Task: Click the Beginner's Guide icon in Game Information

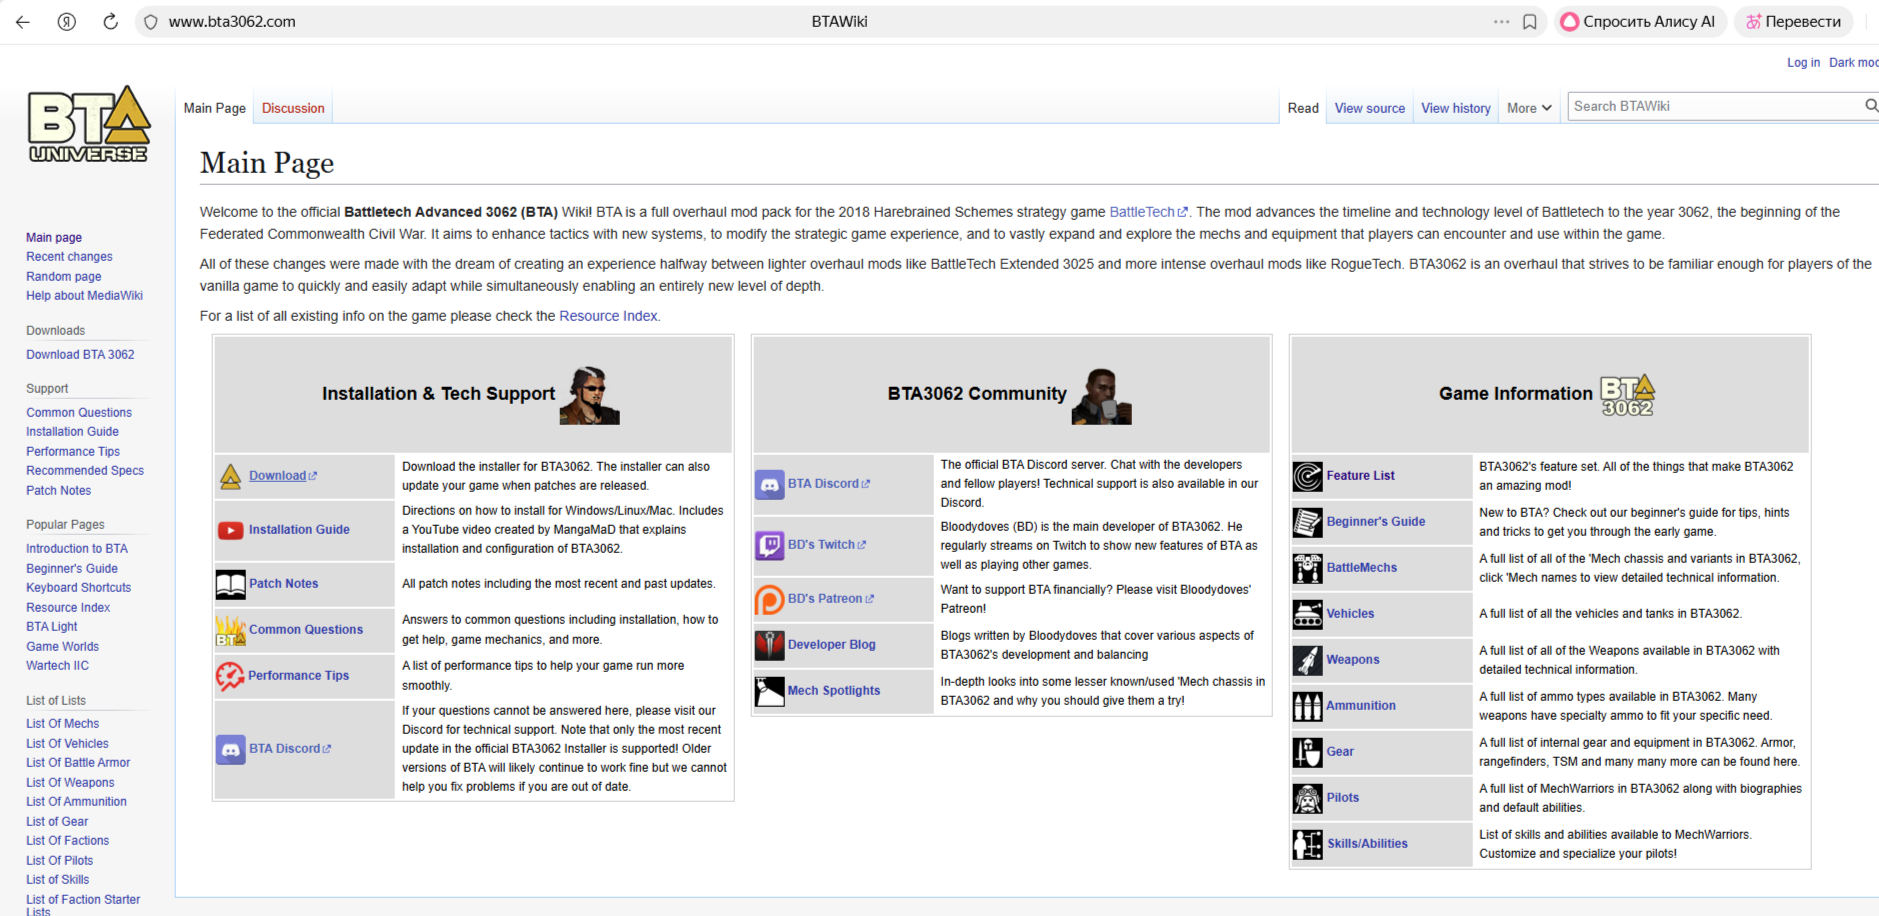Action: coord(1308,523)
